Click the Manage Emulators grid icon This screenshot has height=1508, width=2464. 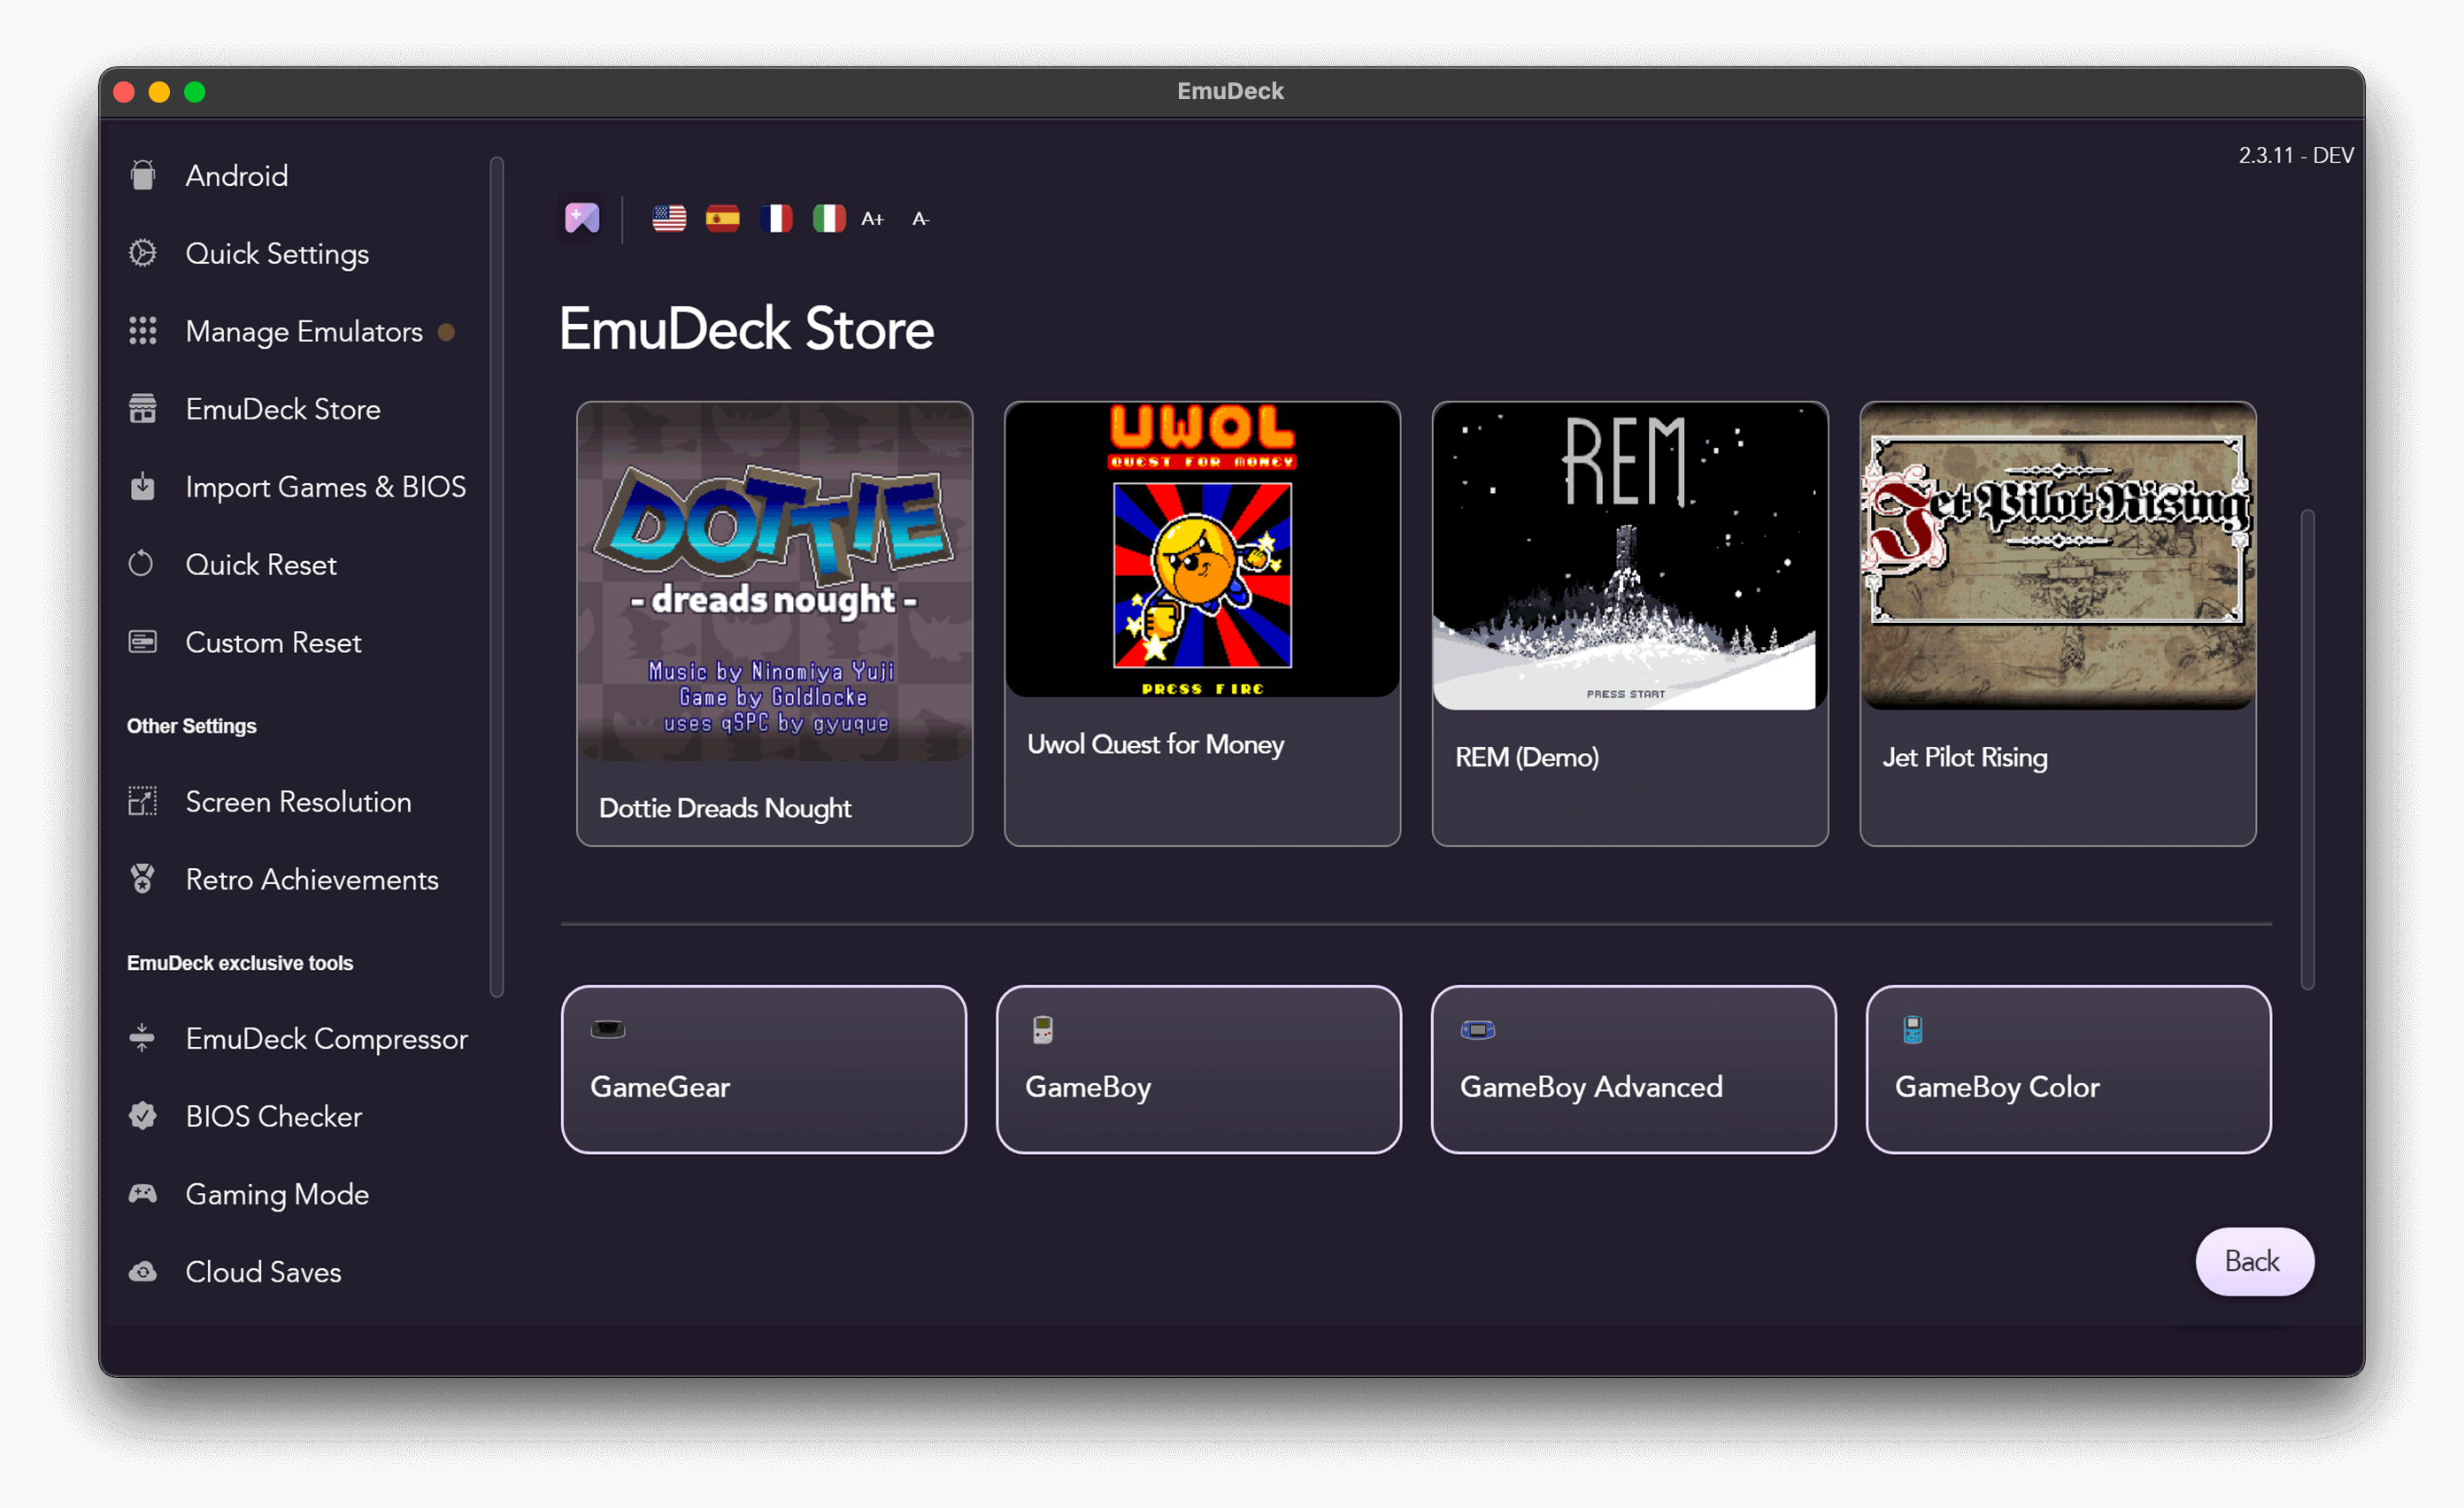(x=143, y=331)
